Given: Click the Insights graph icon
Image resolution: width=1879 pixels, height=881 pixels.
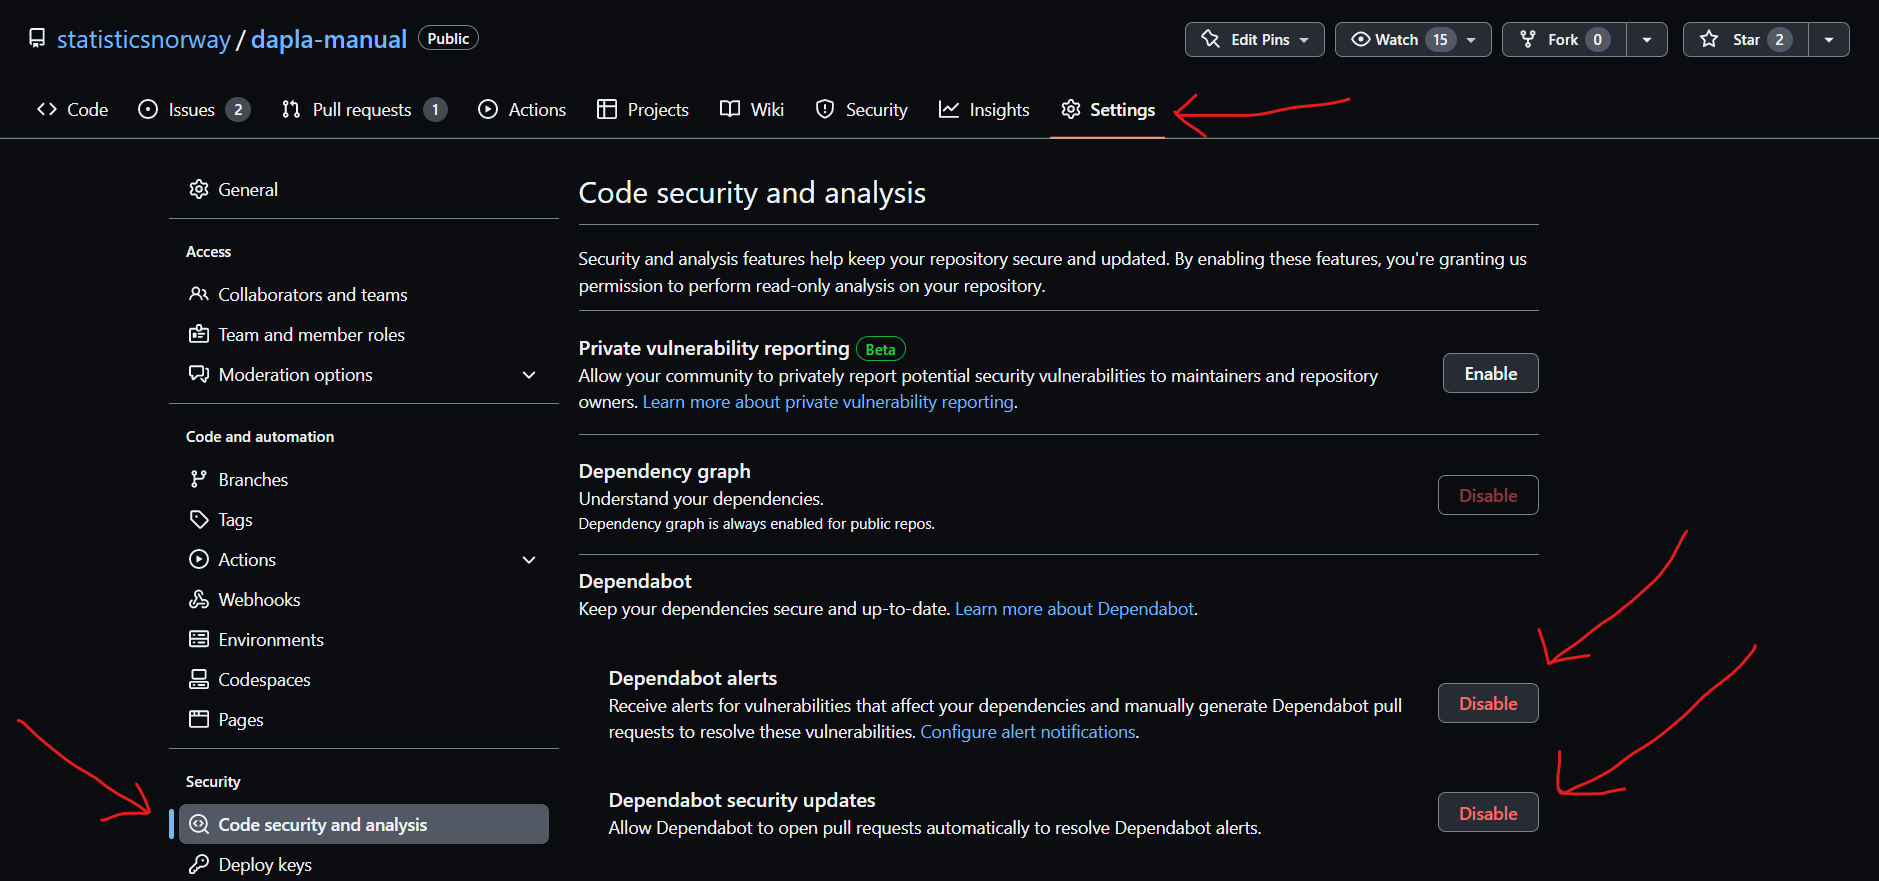Looking at the screenshot, I should coord(949,109).
